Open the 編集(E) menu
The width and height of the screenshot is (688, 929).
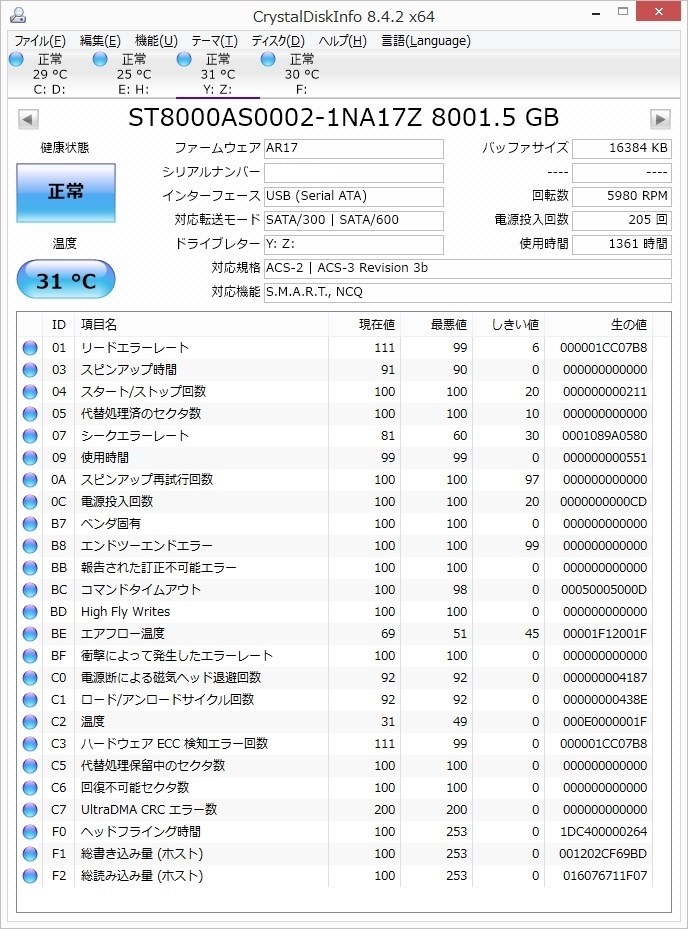(x=100, y=41)
